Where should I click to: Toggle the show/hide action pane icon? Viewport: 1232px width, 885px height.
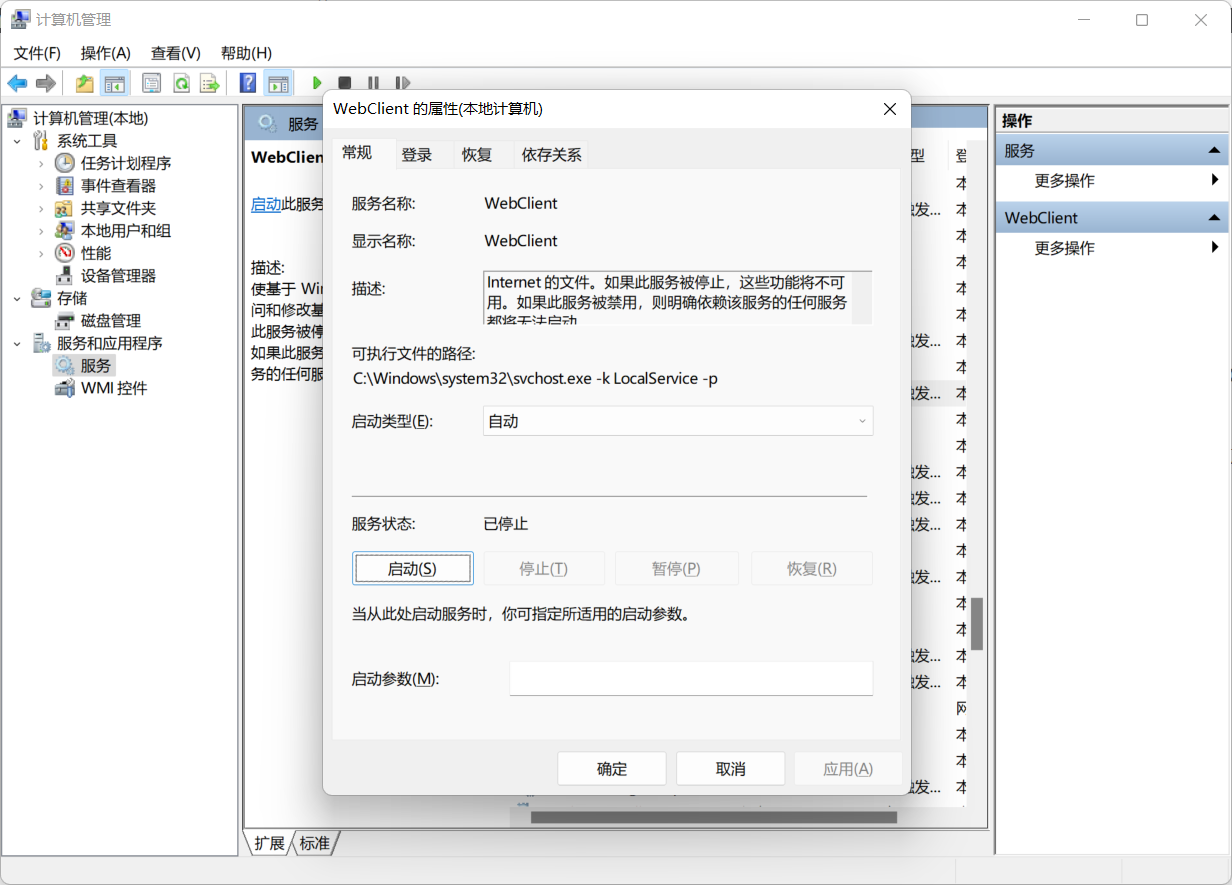tap(278, 83)
